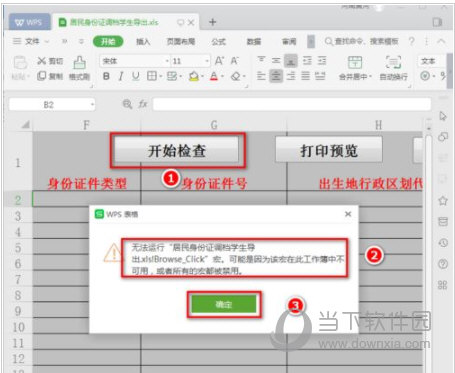Viewport: 455px width, 373px height.
Task: Click the sidebar history clock icon
Action: pos(443,243)
